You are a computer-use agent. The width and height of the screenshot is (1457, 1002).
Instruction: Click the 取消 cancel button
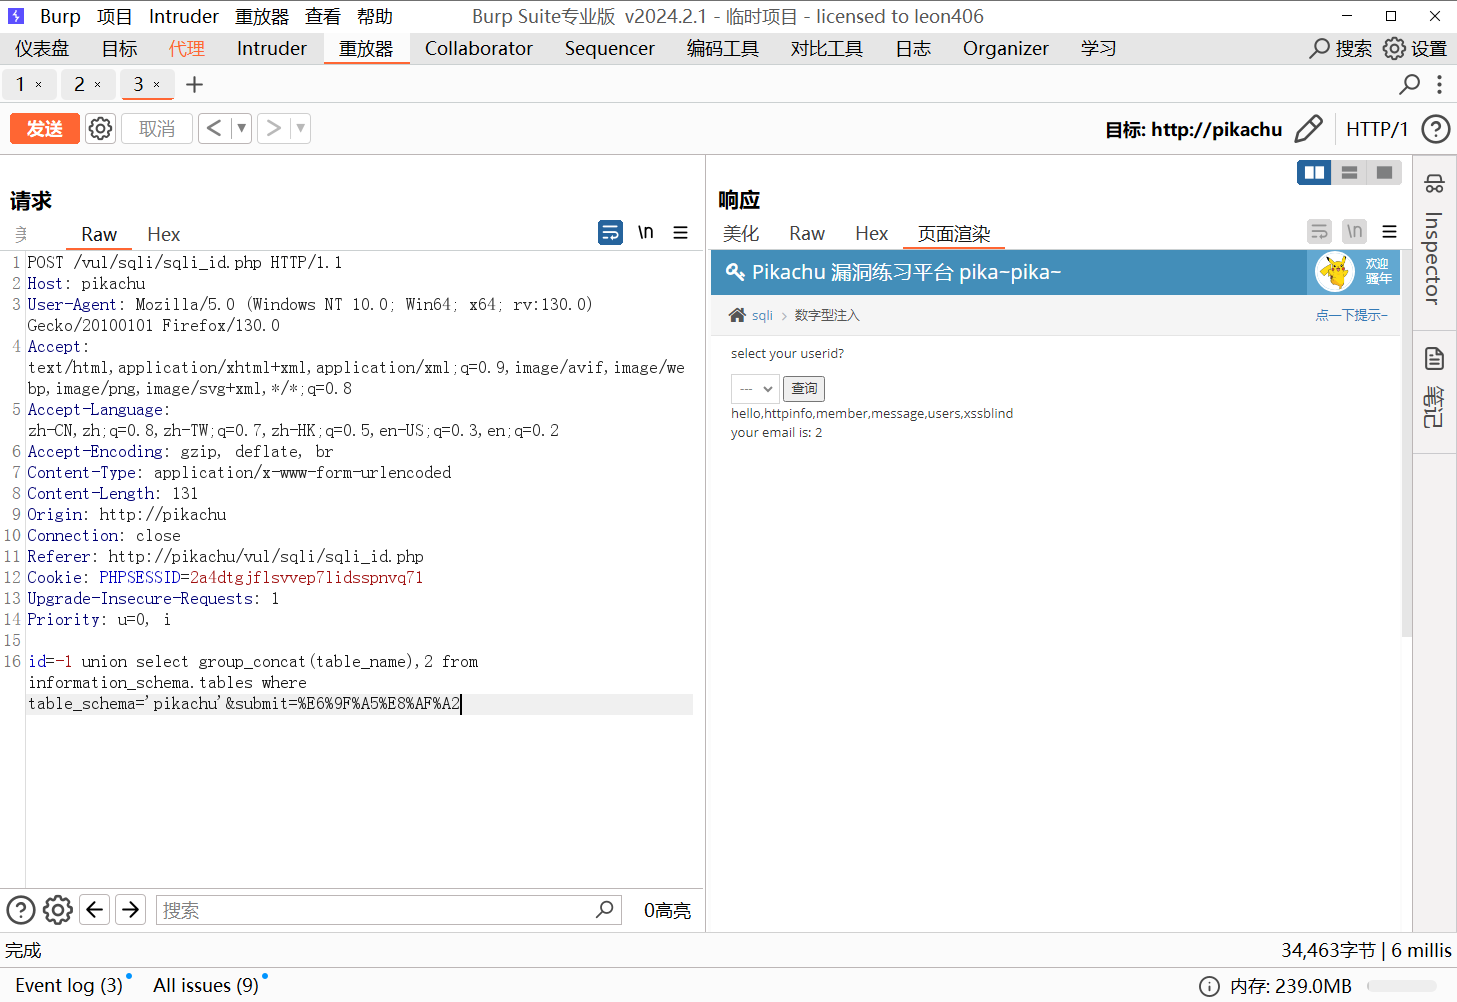(x=157, y=129)
